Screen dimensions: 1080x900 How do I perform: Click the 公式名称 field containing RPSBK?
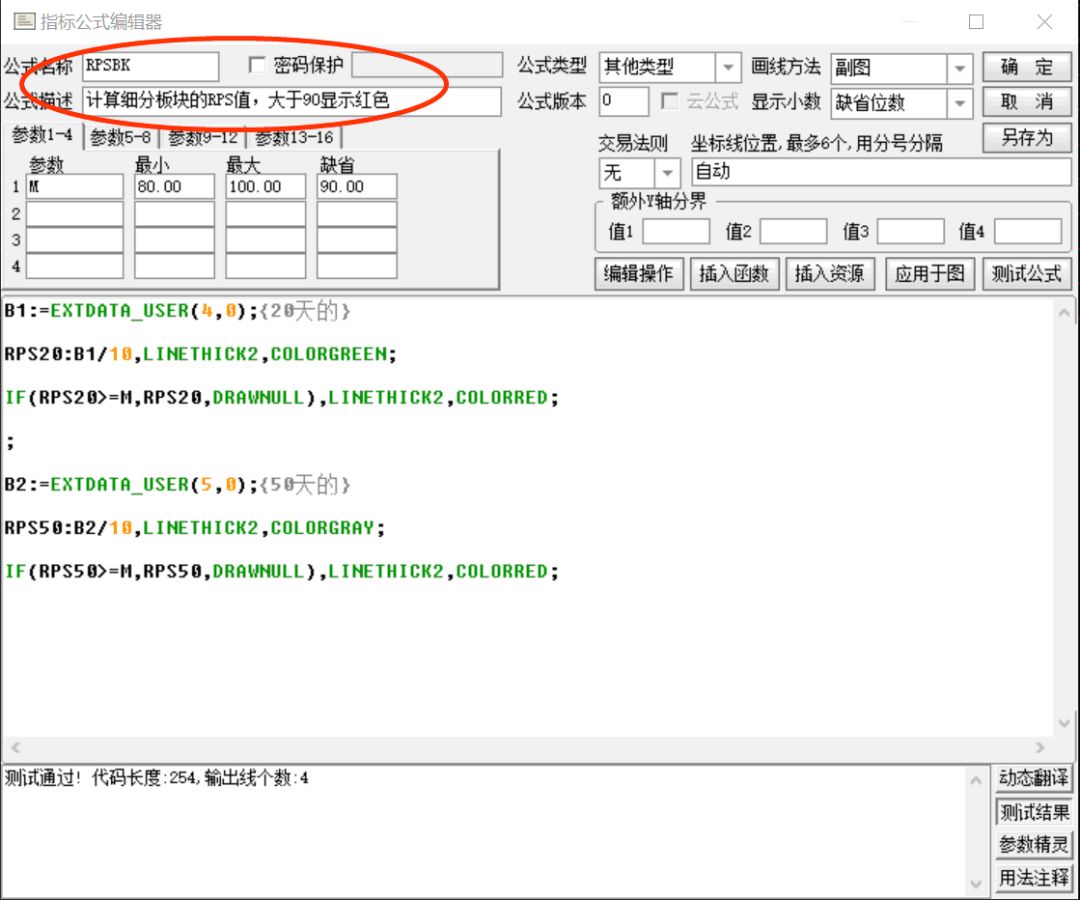click(150, 67)
